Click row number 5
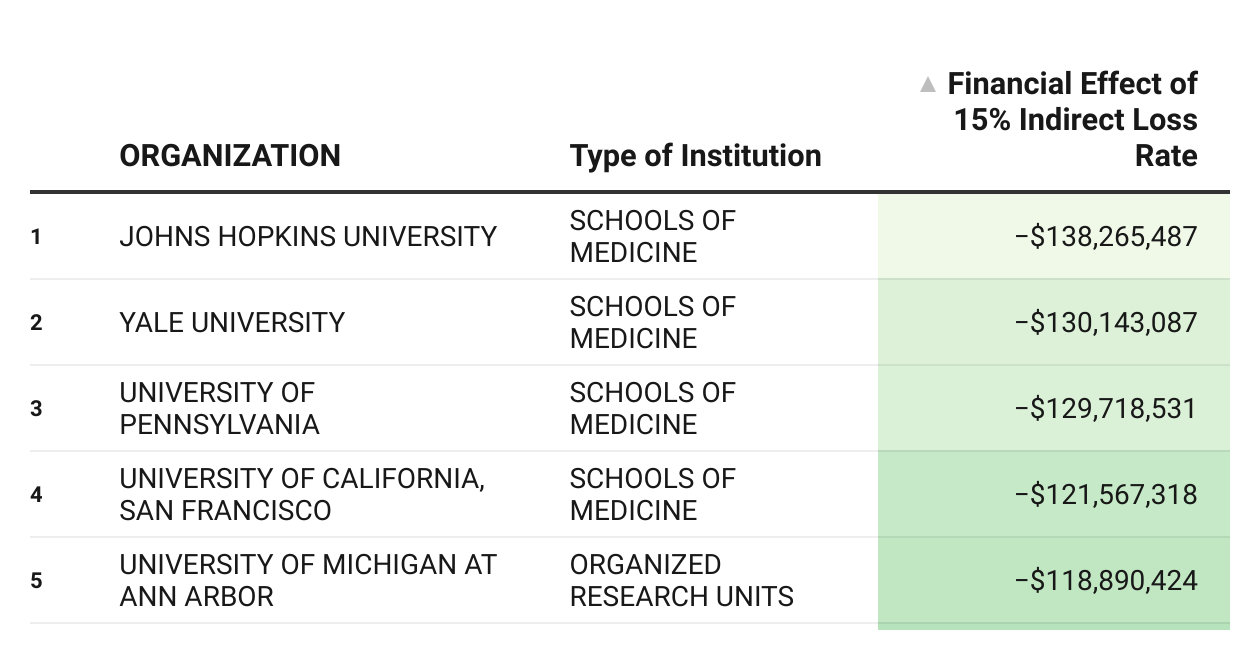 (x=36, y=580)
